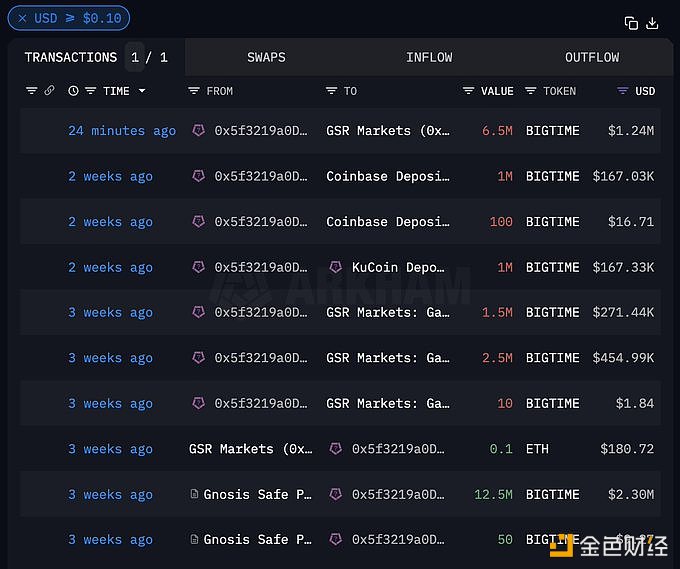The width and height of the screenshot is (680, 569).
Task: Remove the USD ≥ $0.10 filter chip
Action: tap(23, 18)
